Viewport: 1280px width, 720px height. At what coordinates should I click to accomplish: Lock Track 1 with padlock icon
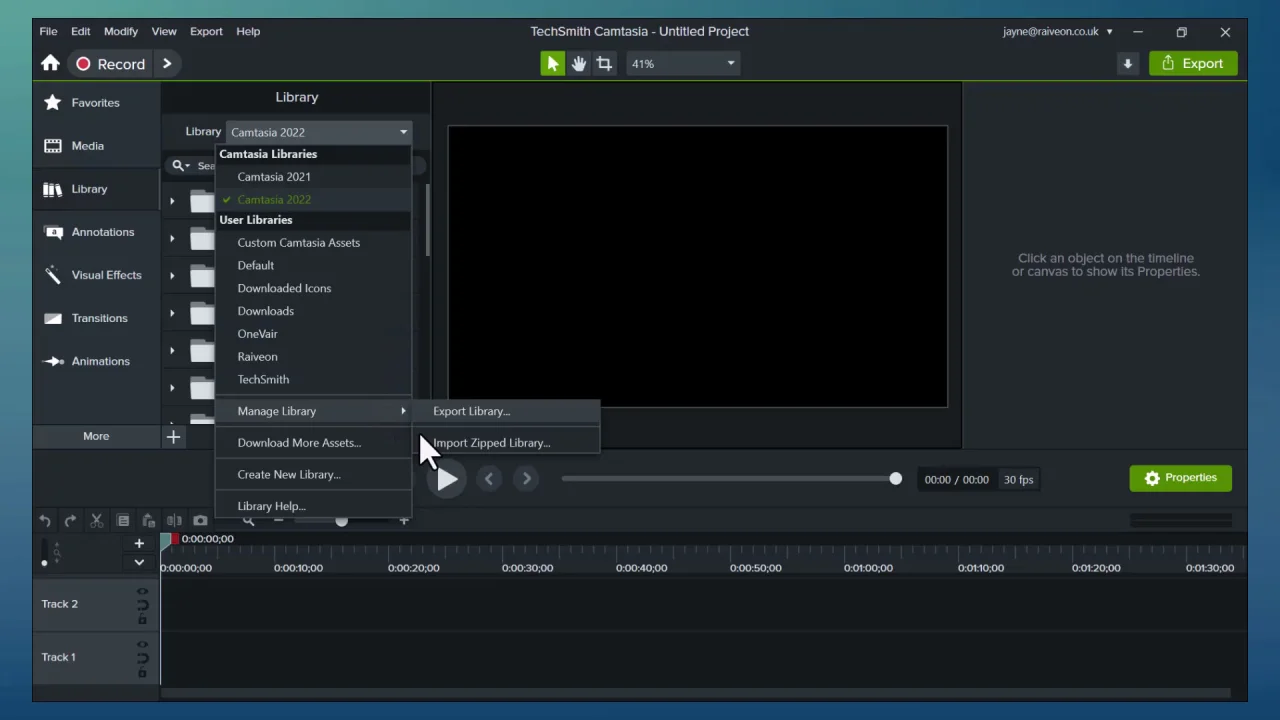point(142,672)
